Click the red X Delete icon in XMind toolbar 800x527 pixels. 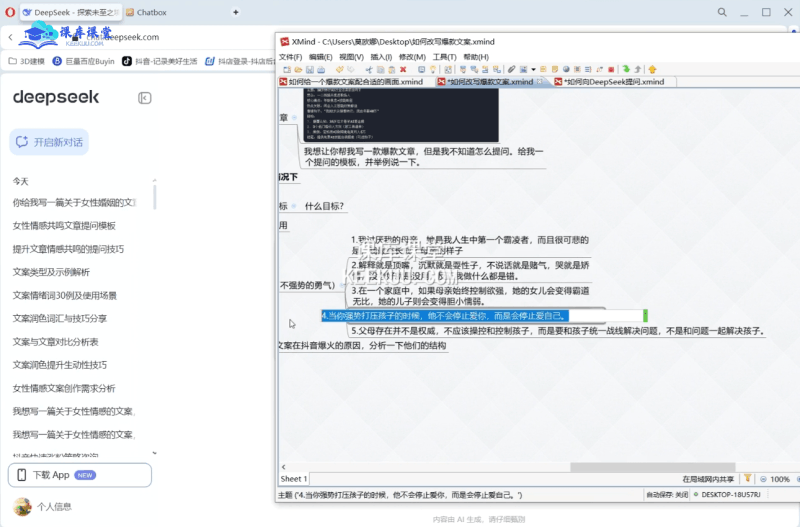point(403,69)
